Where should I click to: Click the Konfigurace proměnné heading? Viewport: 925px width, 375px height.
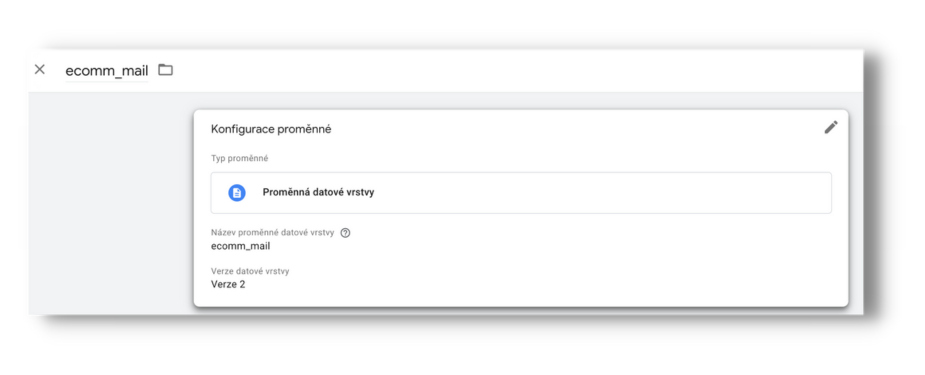pos(271,129)
